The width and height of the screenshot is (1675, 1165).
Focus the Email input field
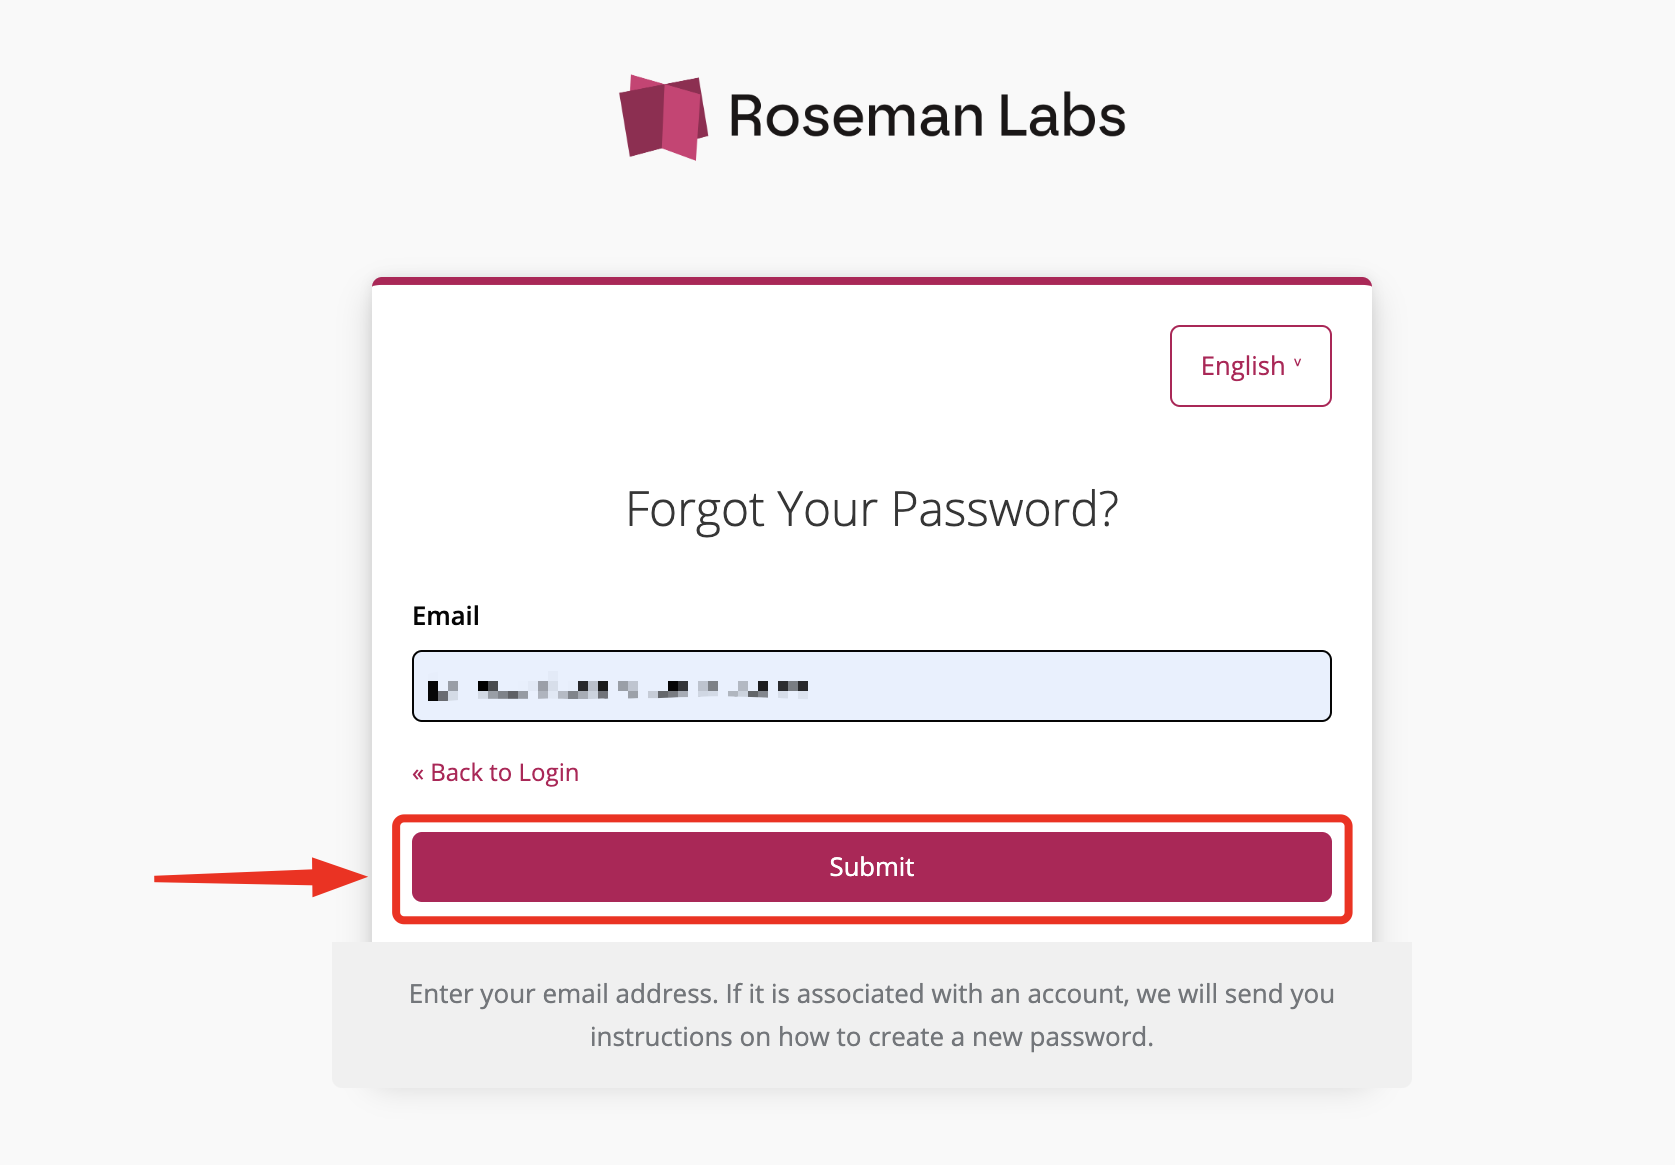click(x=871, y=686)
